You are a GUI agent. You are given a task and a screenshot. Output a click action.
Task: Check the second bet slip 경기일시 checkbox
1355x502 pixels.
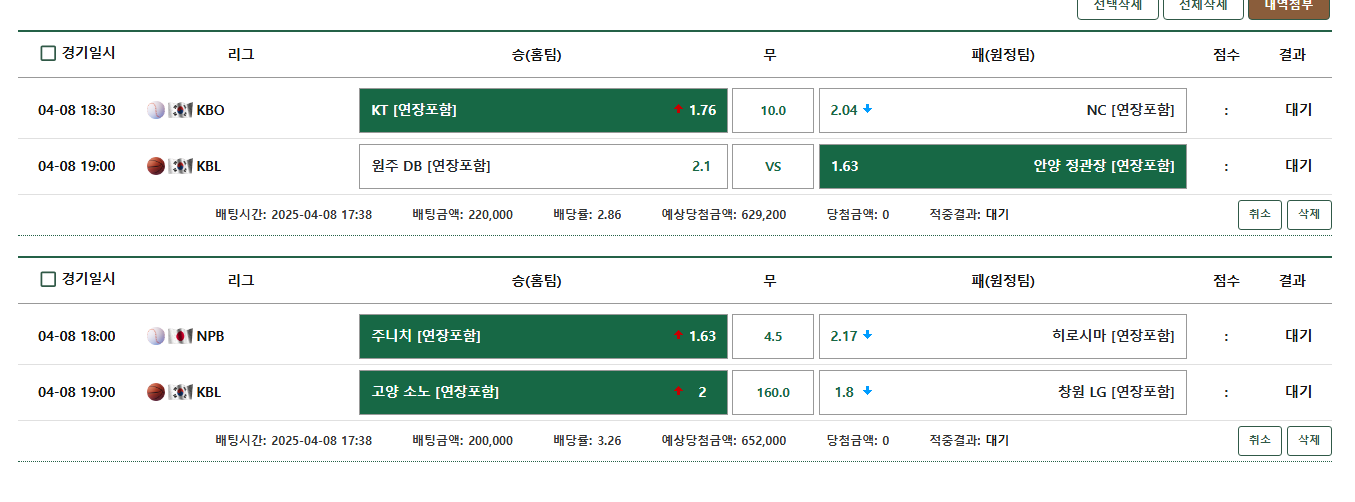[48, 280]
